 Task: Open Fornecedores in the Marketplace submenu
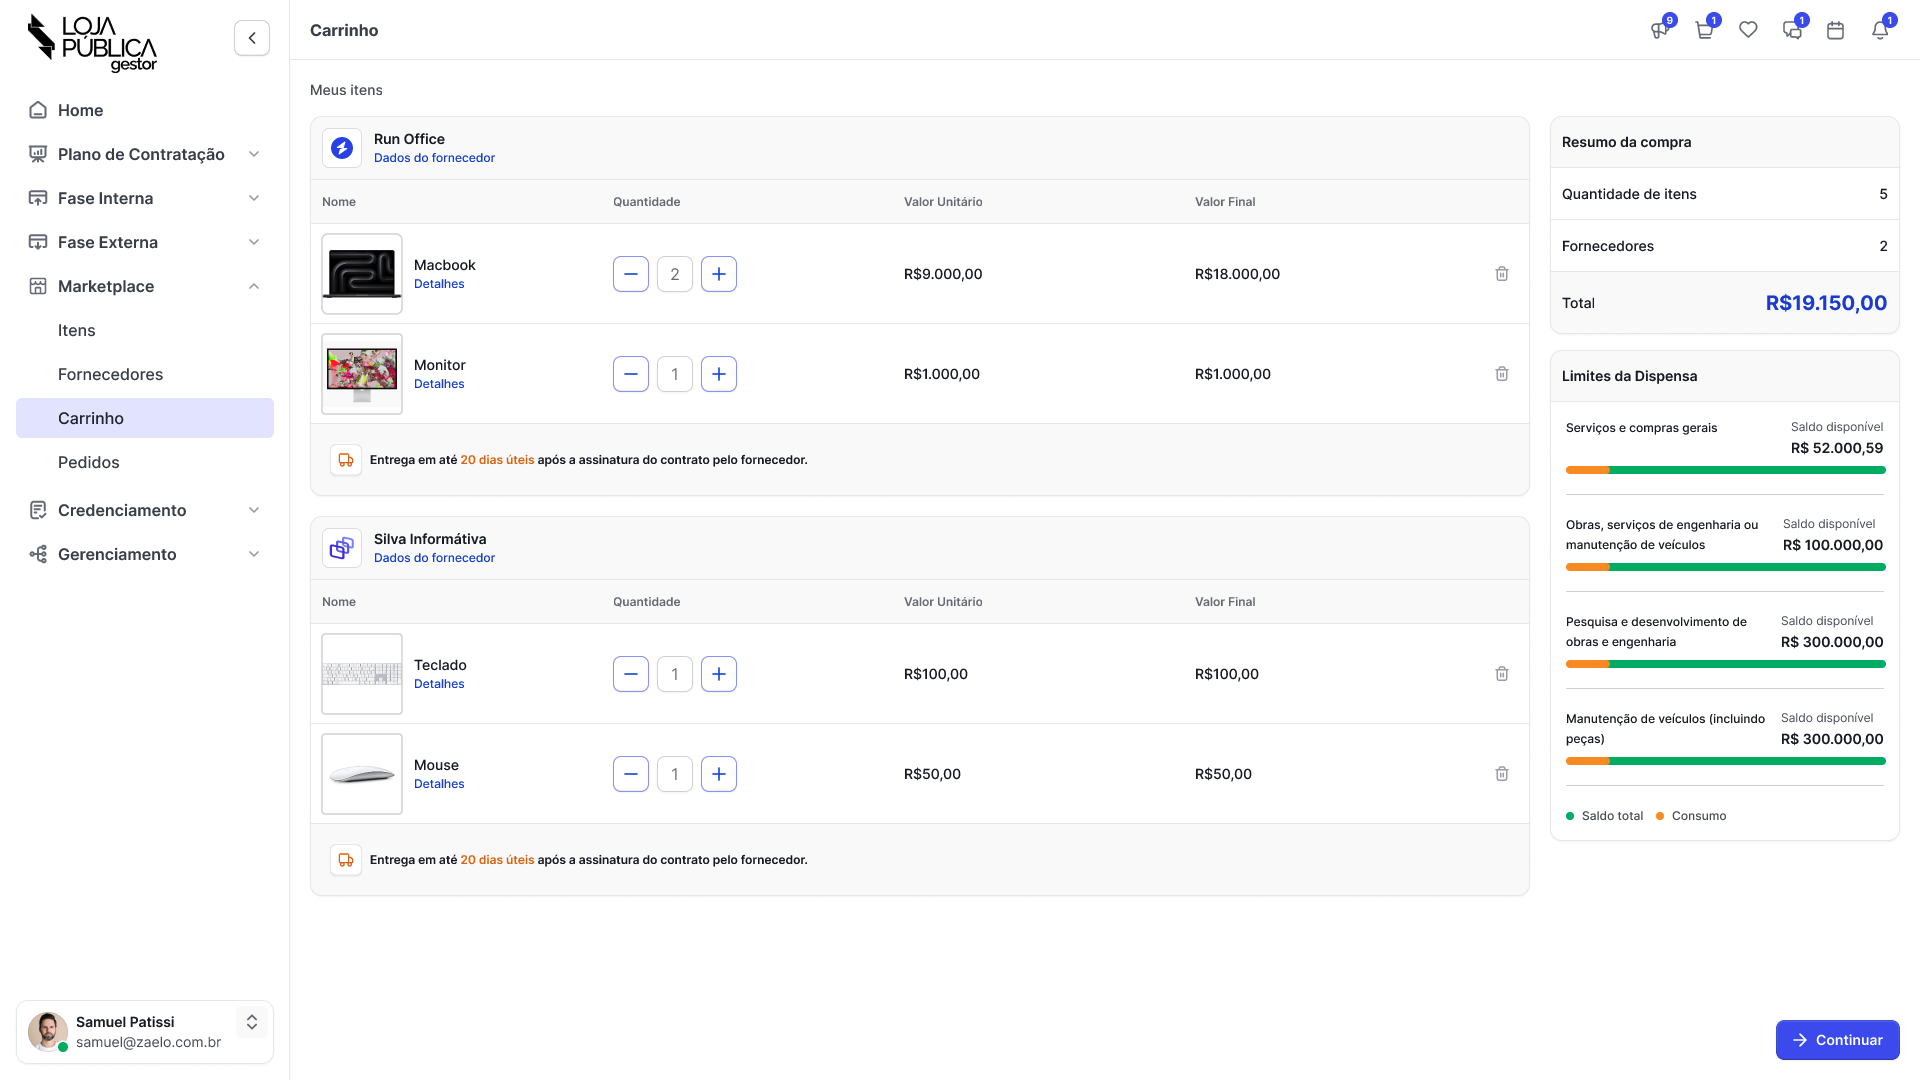click(x=110, y=374)
